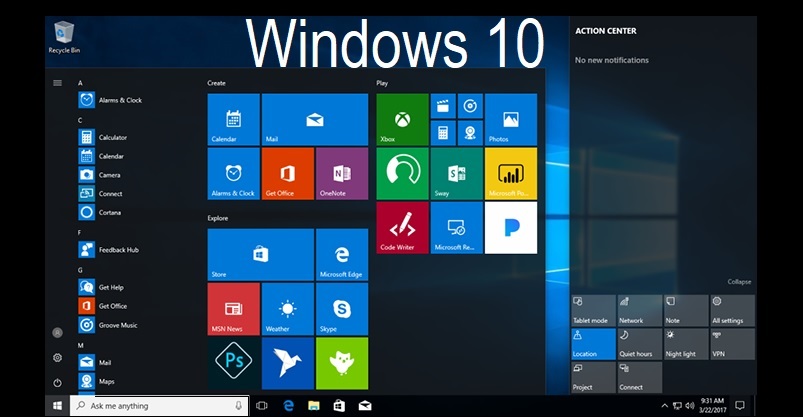The width and height of the screenshot is (803, 417).
Task: Open the Alarms & Clock tile in Create
Action: point(234,174)
